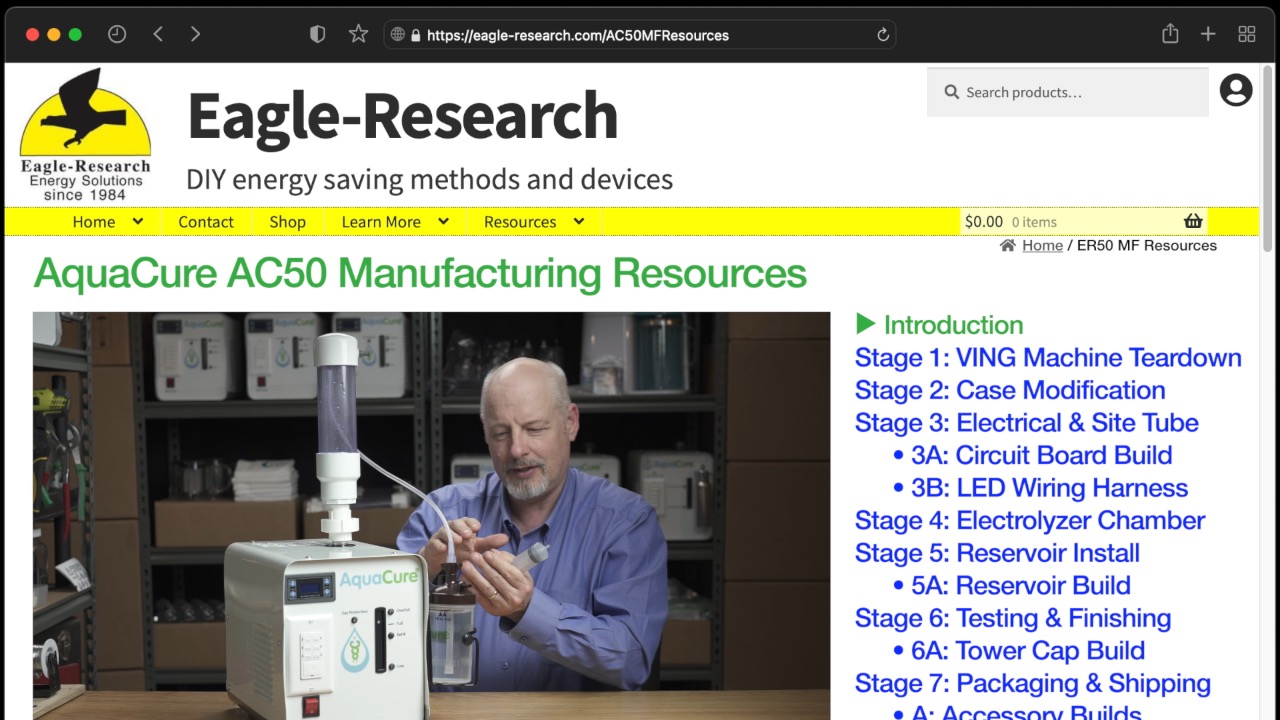Viewport: 1280px width, 720px height.
Task: Click the Home breadcrumb link
Action: 1042,245
